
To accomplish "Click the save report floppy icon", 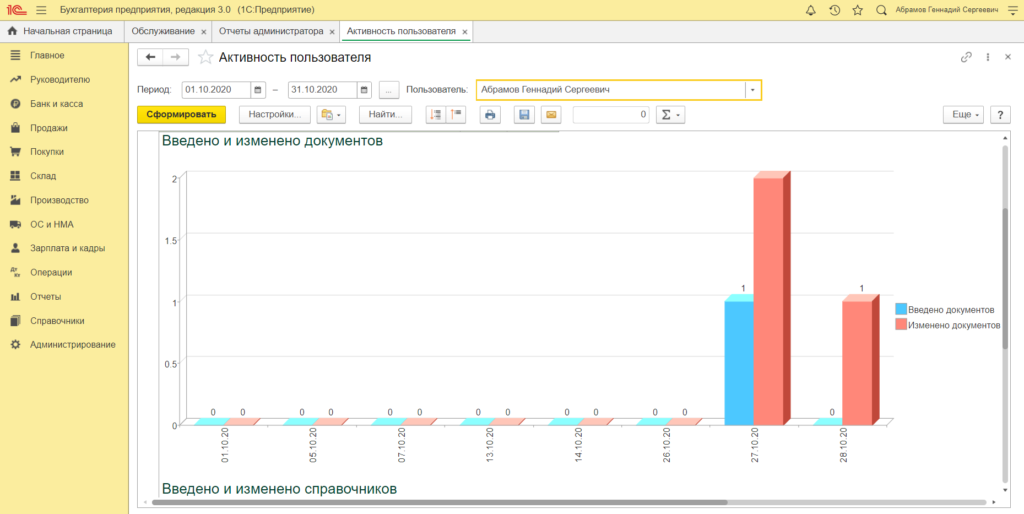I will (x=524, y=115).
